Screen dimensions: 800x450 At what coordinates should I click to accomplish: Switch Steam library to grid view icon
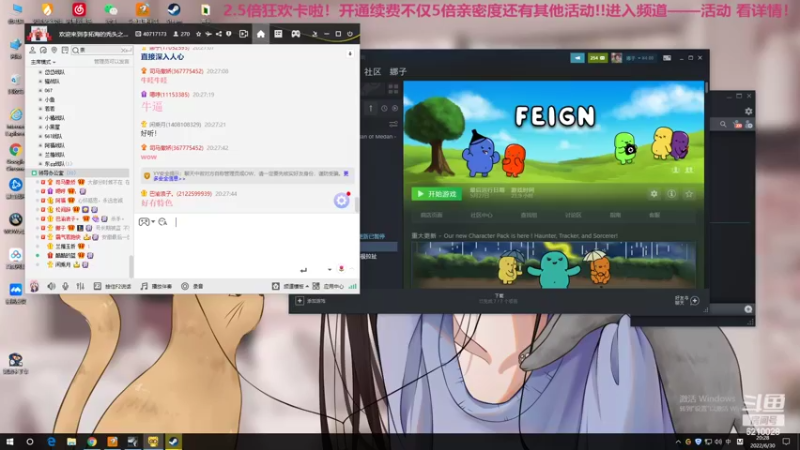(x=393, y=89)
